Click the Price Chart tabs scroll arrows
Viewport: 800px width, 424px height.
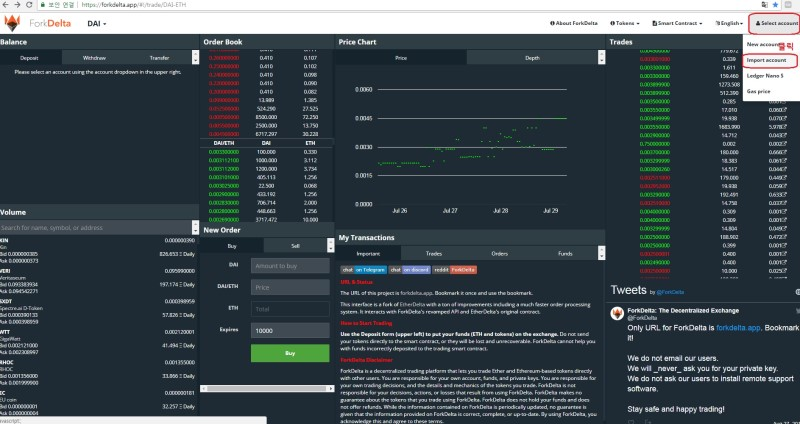(x=602, y=58)
